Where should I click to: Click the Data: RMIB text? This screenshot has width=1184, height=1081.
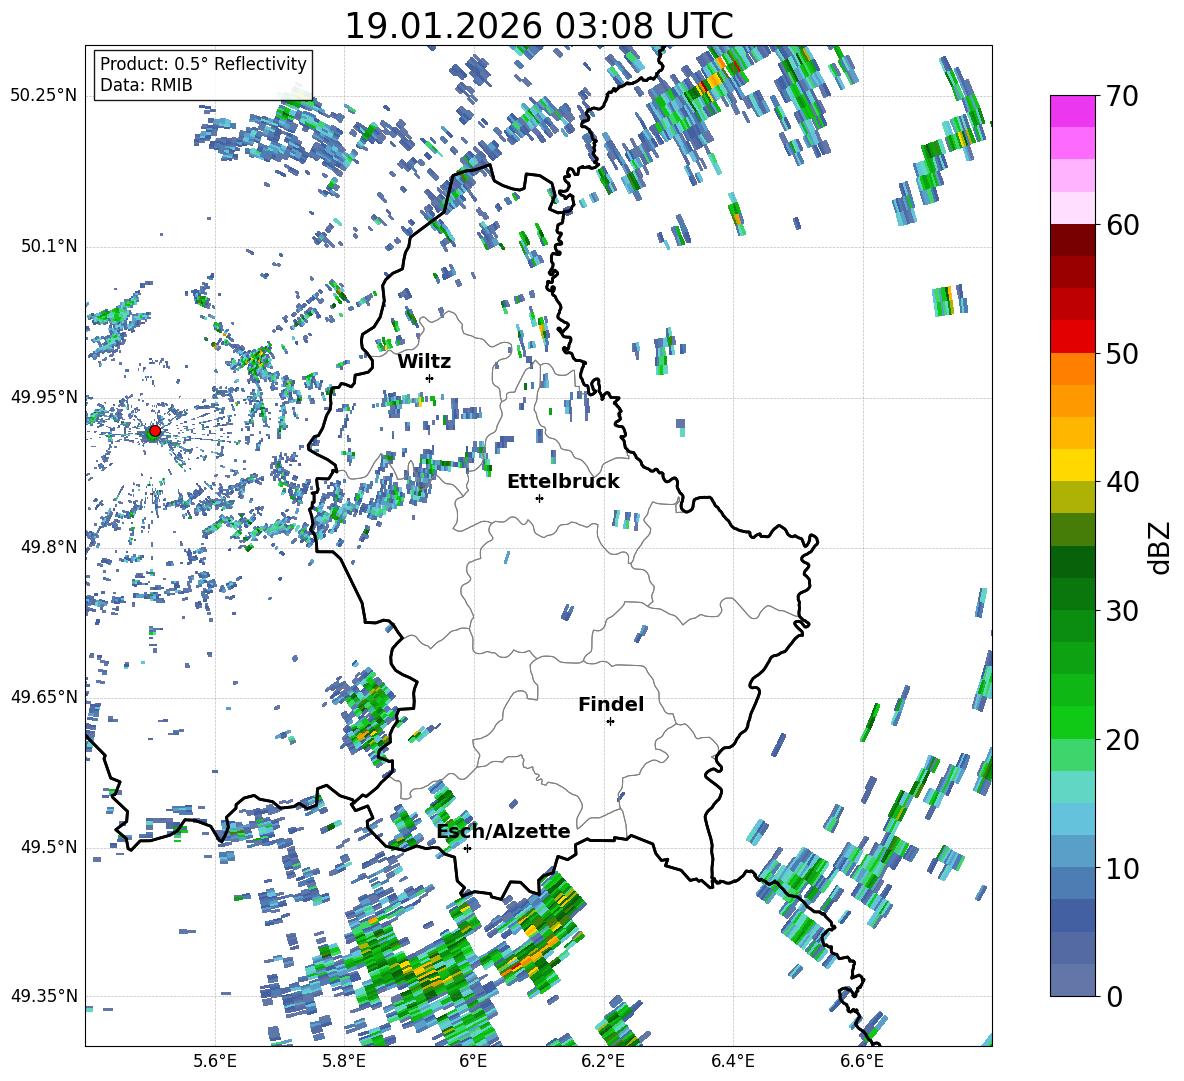pos(146,85)
